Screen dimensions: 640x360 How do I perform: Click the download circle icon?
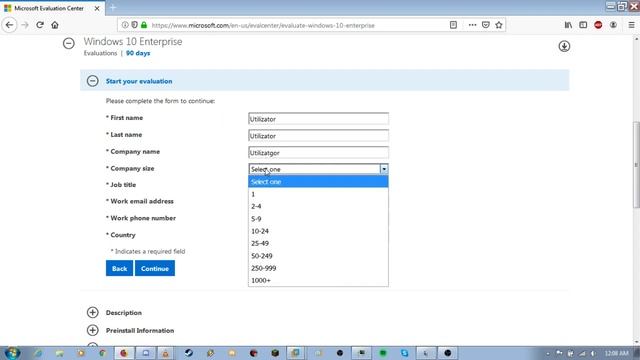point(564,46)
